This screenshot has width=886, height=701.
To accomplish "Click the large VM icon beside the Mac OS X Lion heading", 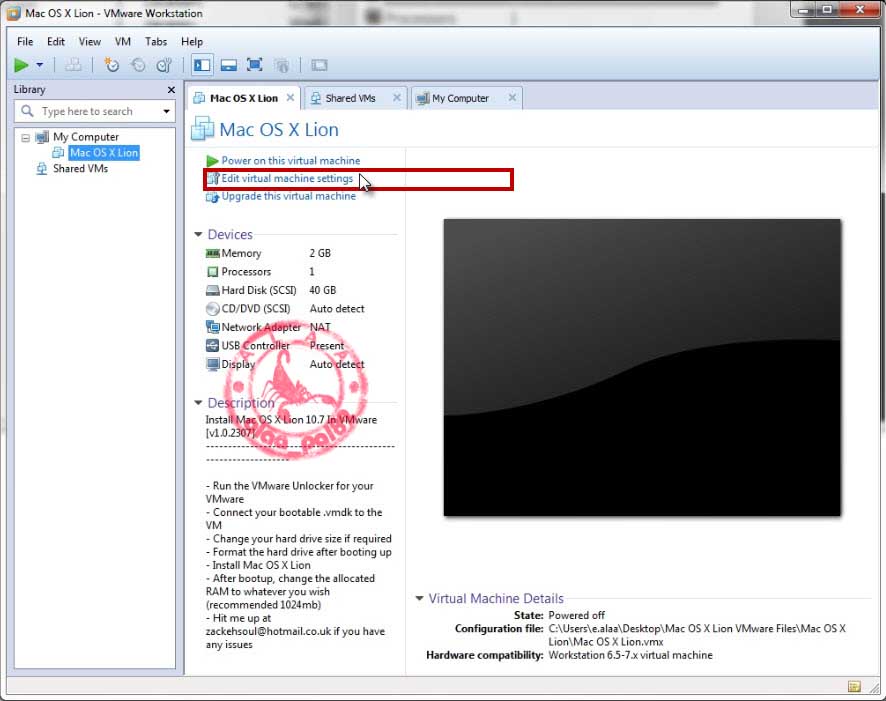I will 202,129.
